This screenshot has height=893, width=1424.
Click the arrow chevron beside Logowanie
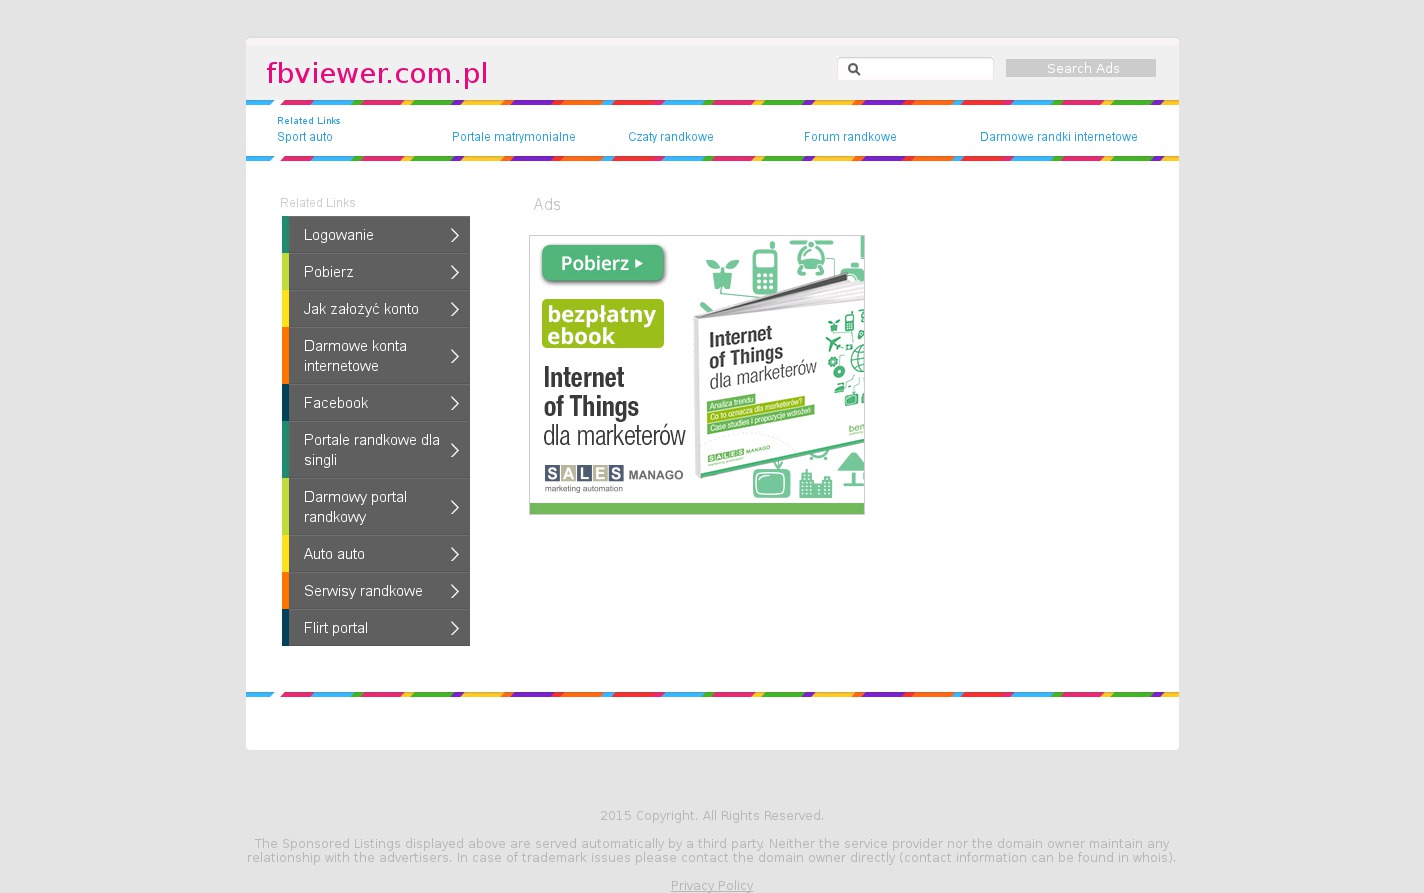coord(454,235)
